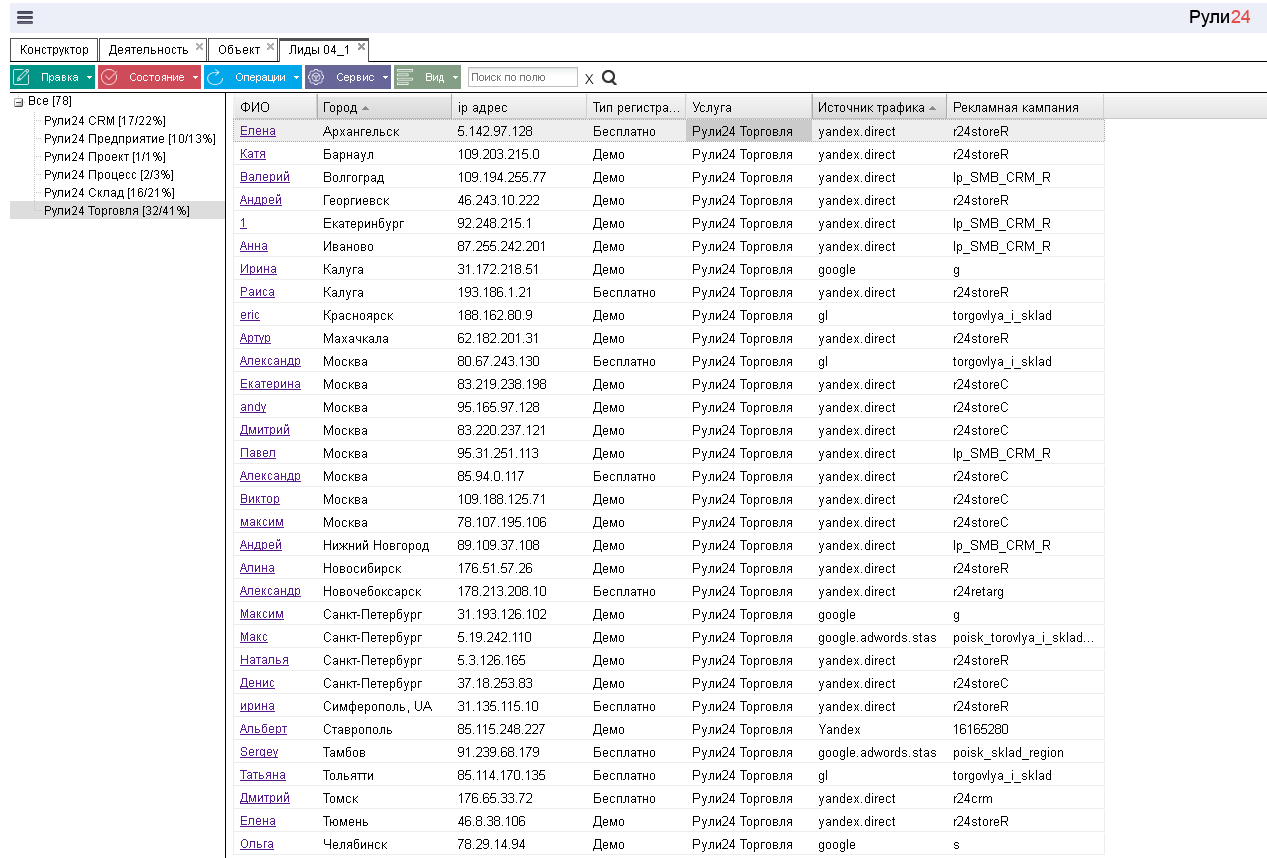Select Рули24 Проект [1/1%] filter

pos(105,156)
